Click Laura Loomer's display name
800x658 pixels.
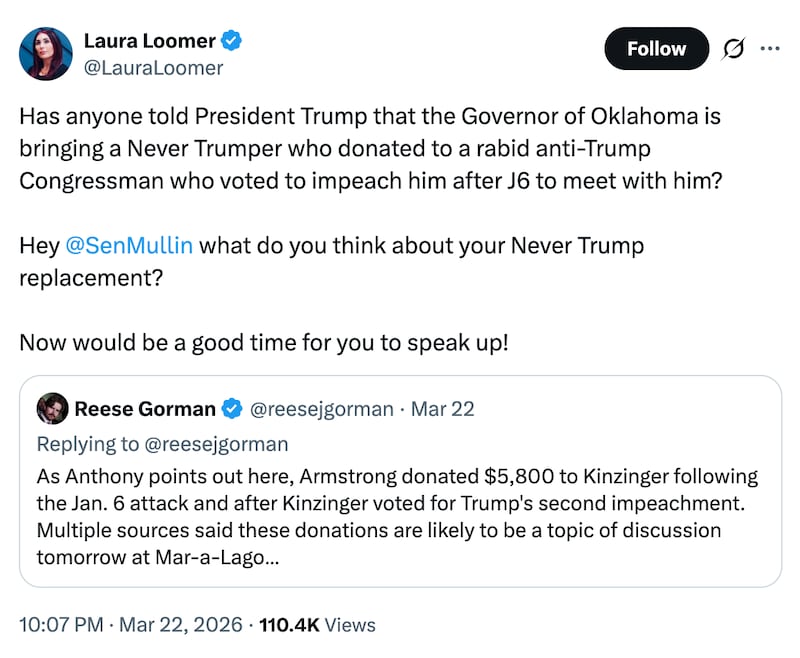(x=150, y=40)
